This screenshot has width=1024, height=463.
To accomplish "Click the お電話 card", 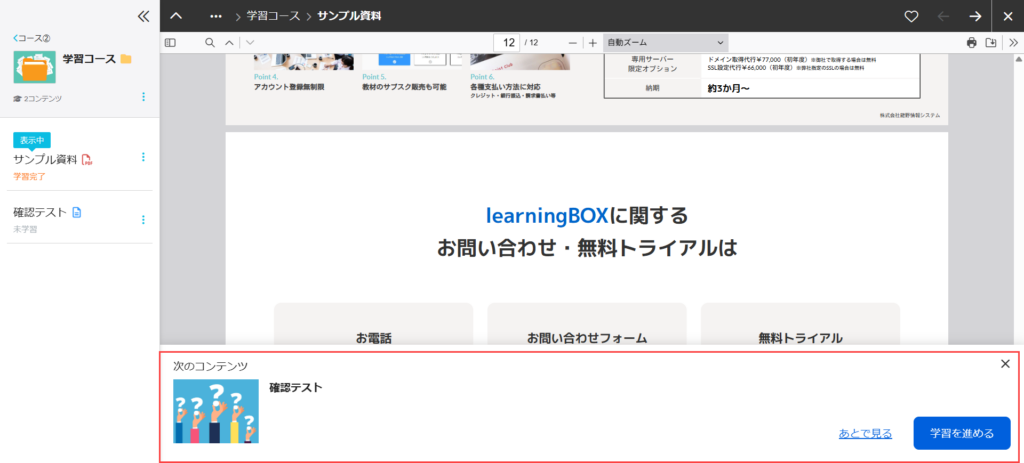I will 374,325.
